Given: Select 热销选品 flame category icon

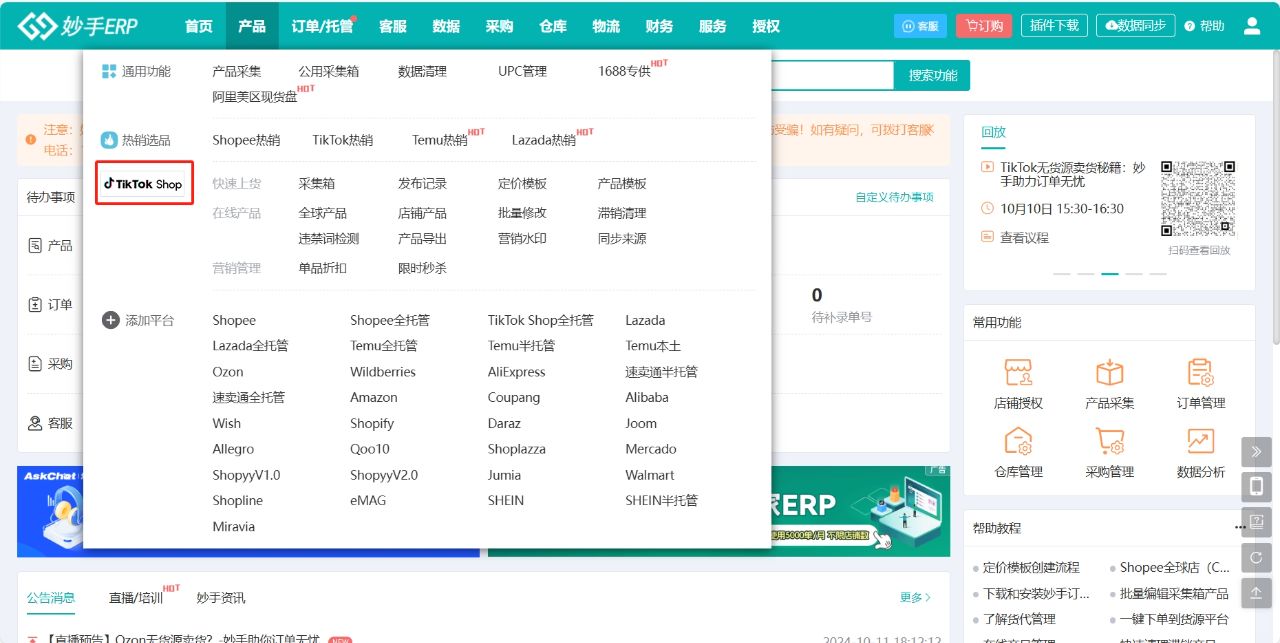Looking at the screenshot, I should (x=109, y=140).
